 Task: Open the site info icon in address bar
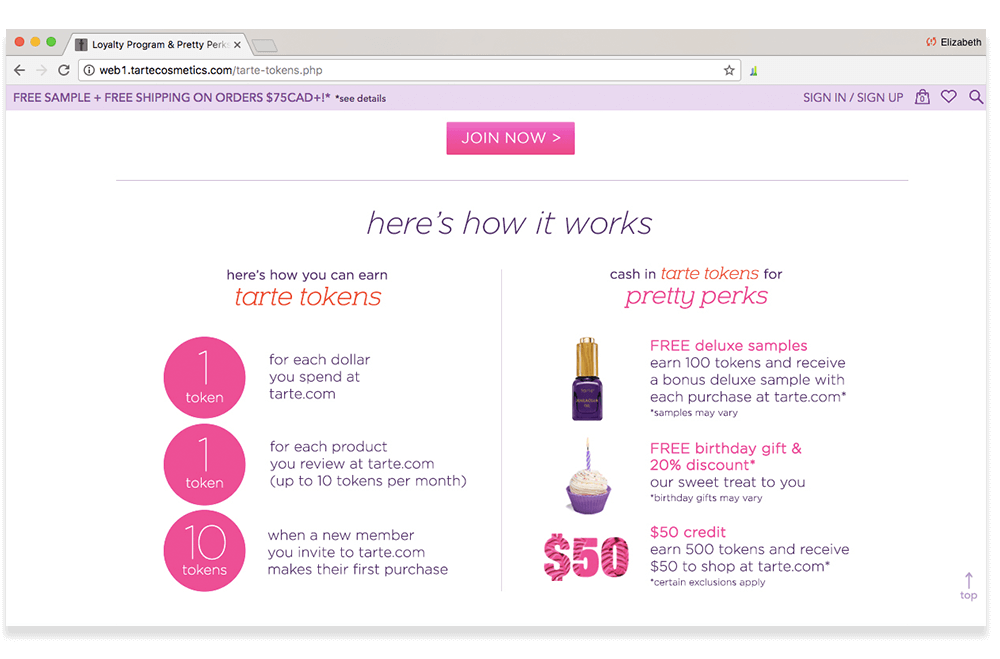point(89,70)
